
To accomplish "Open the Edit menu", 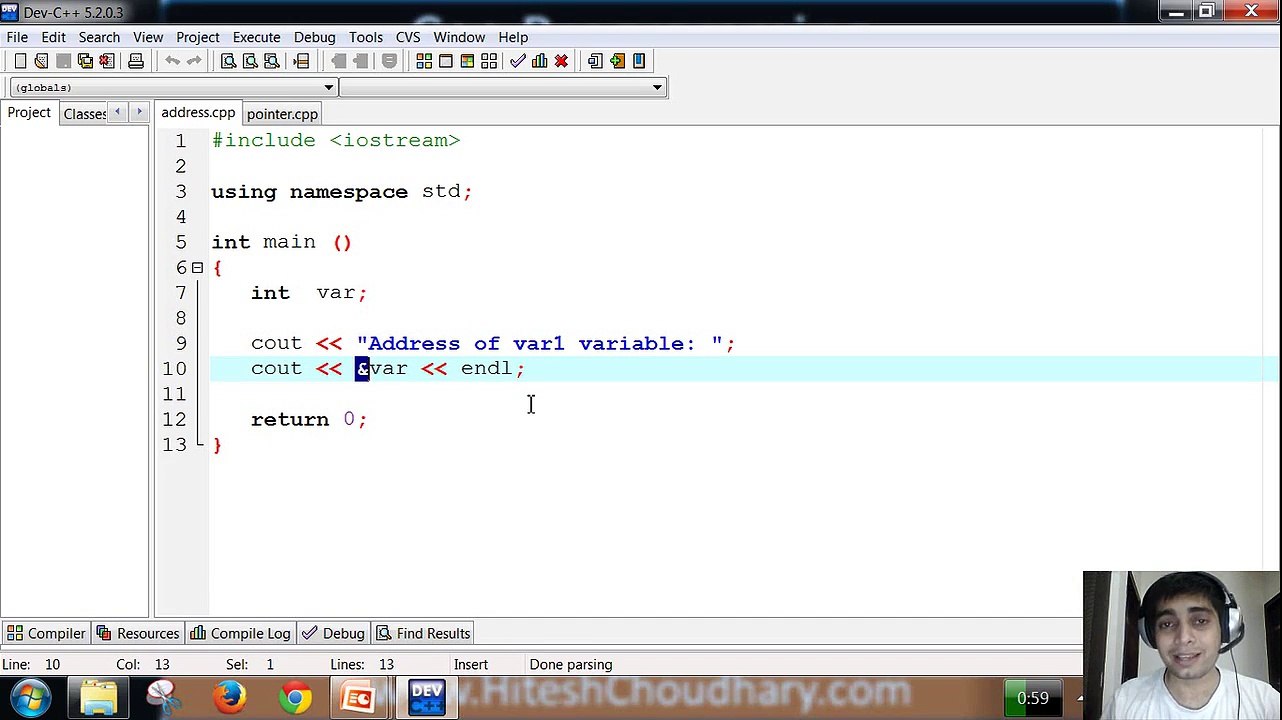I will (53, 37).
